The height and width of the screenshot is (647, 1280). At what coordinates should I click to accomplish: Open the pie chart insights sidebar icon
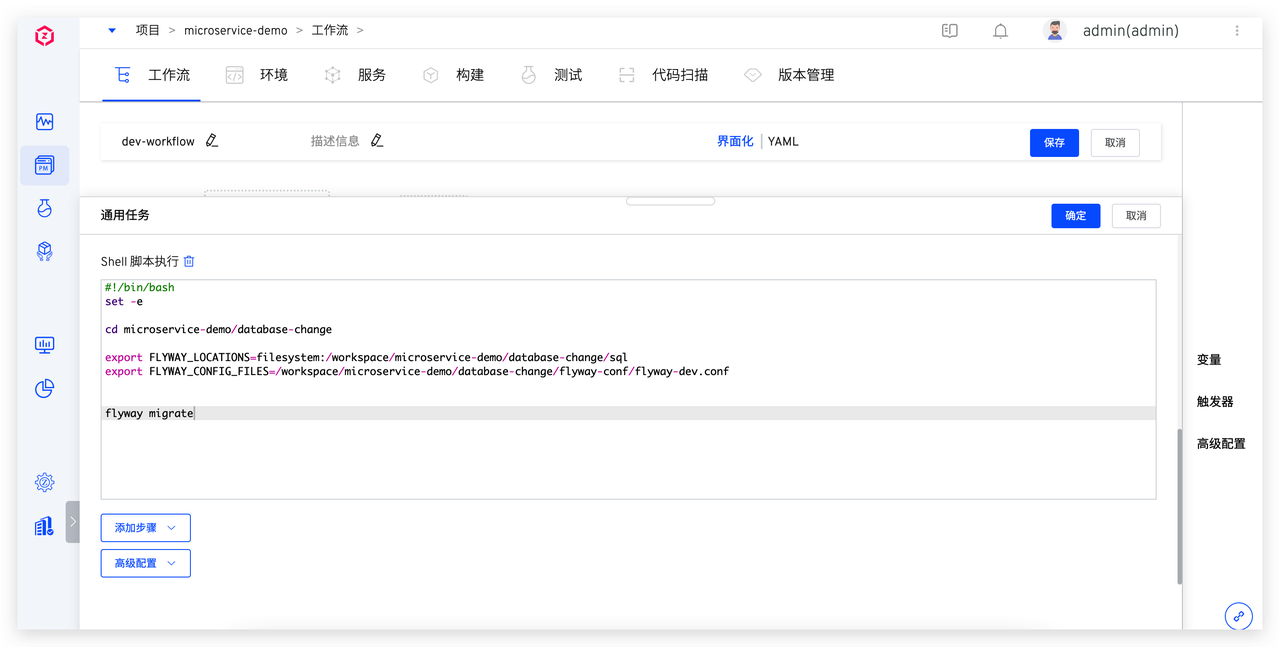click(x=44, y=388)
